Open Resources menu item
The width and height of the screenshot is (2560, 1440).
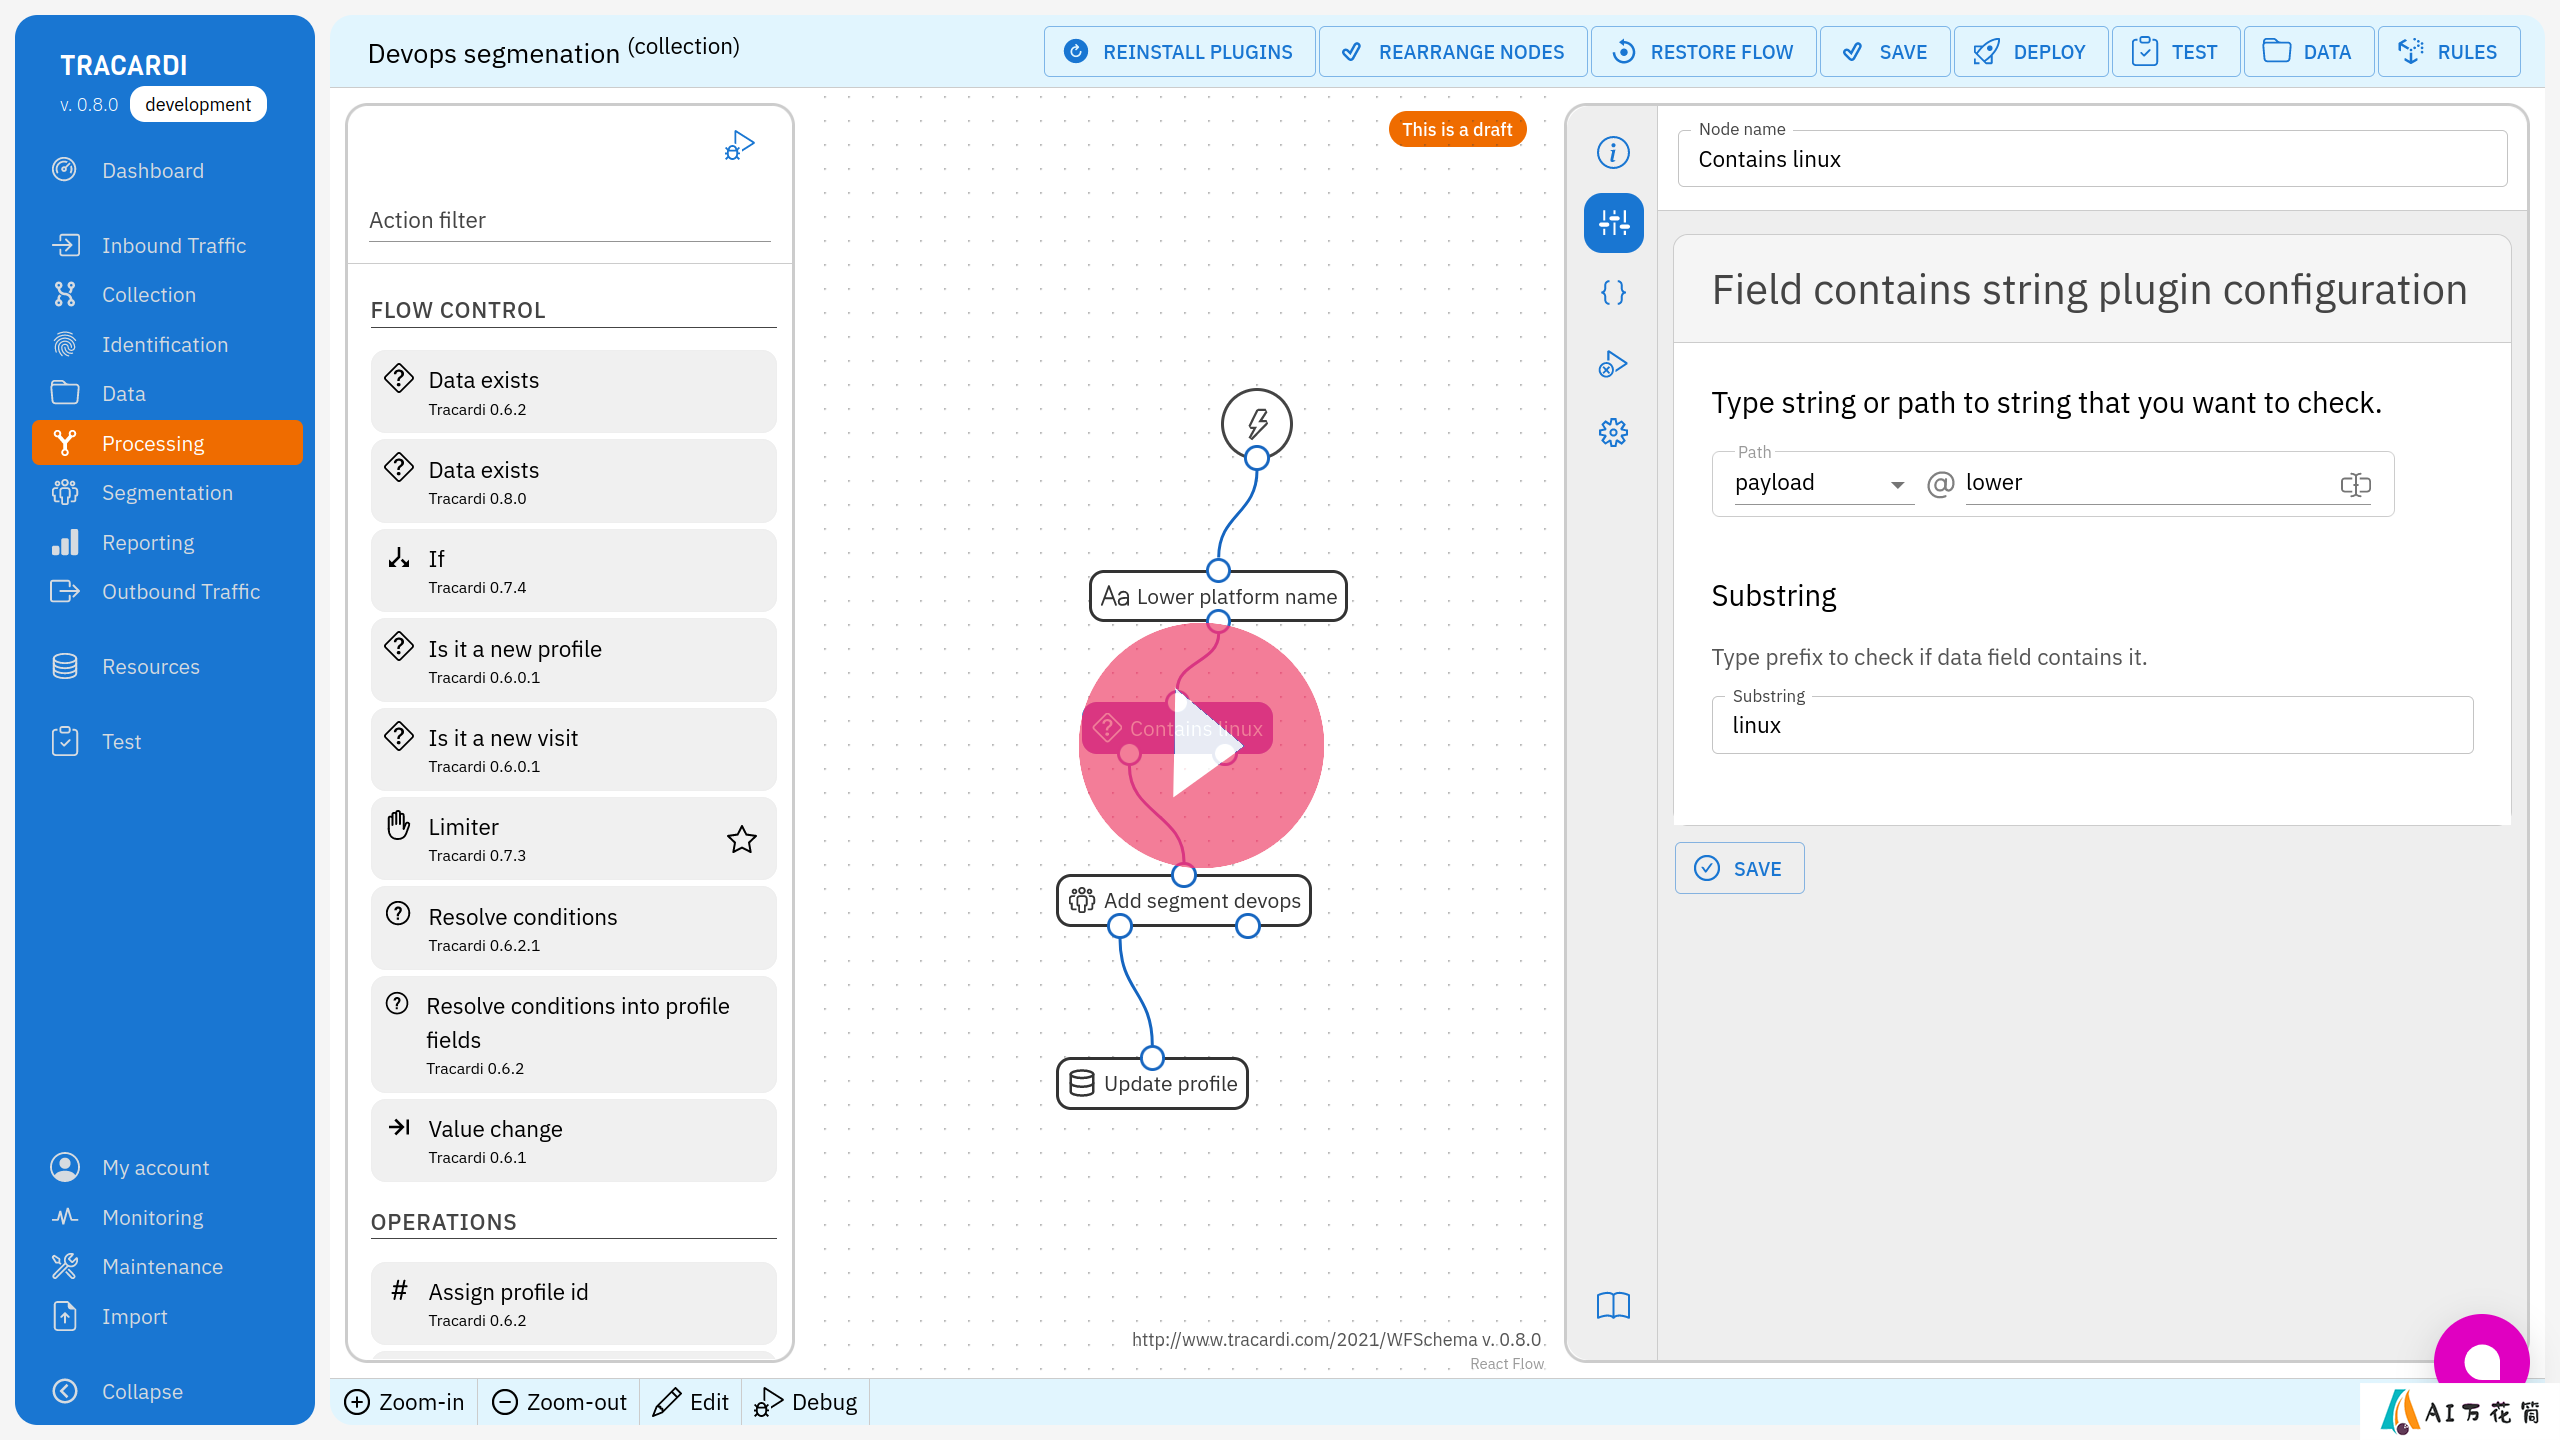[x=167, y=667]
